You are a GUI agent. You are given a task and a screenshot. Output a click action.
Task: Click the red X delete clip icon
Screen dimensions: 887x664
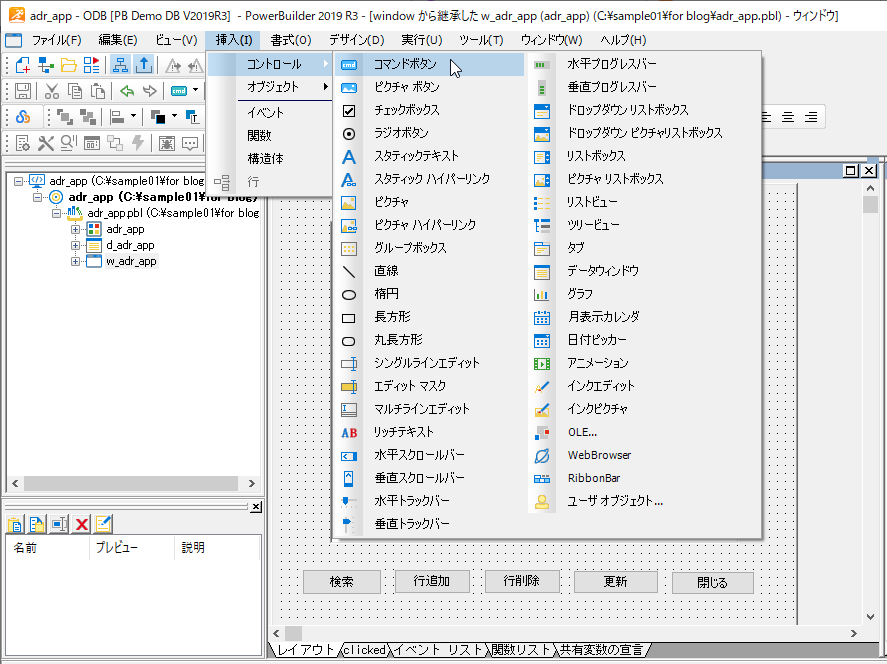coord(82,524)
